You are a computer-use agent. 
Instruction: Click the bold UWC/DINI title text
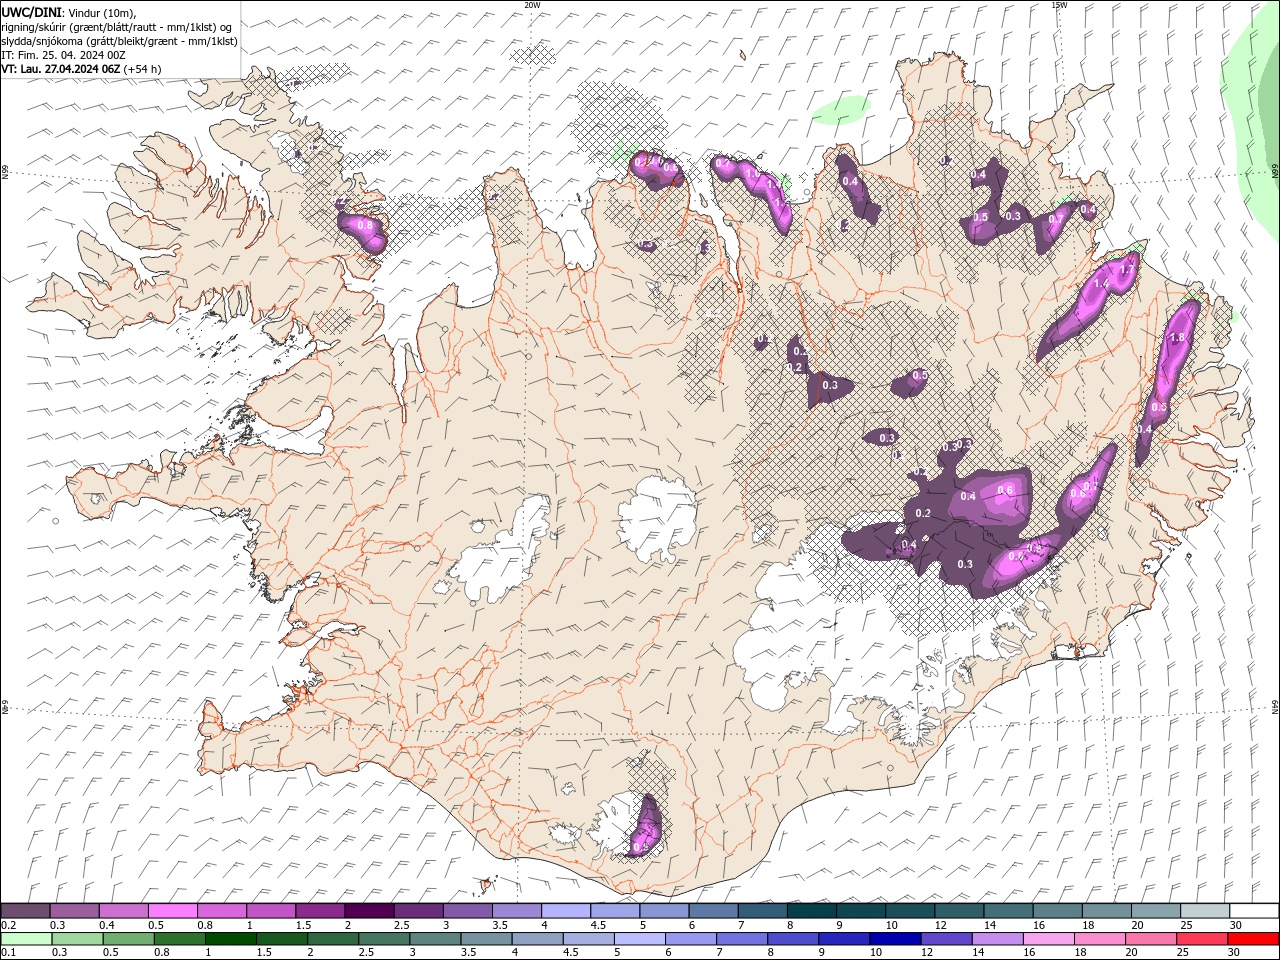tap(30, 12)
